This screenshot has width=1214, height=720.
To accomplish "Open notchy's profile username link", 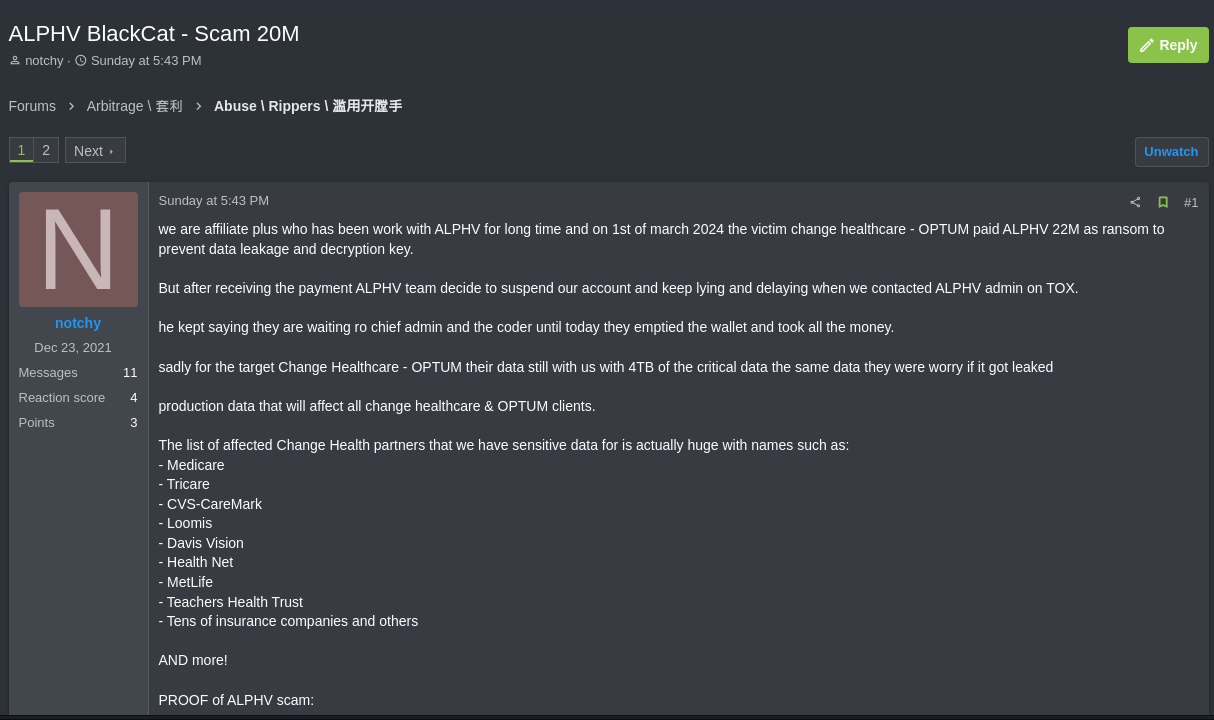I will pos(78,323).
